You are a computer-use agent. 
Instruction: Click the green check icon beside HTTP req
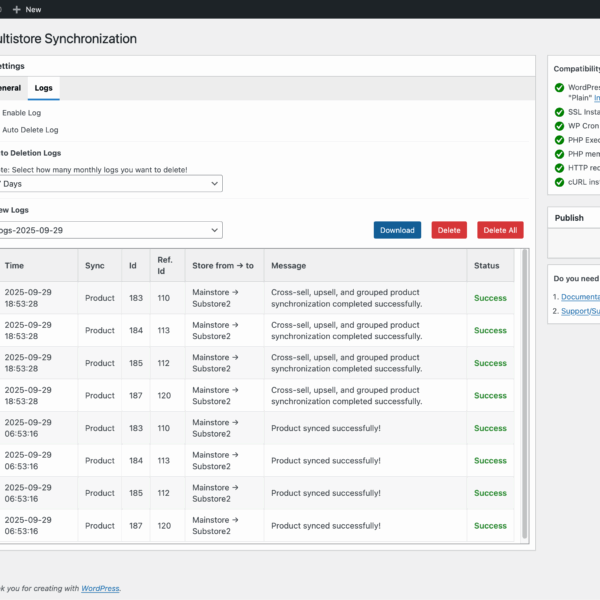pos(559,168)
